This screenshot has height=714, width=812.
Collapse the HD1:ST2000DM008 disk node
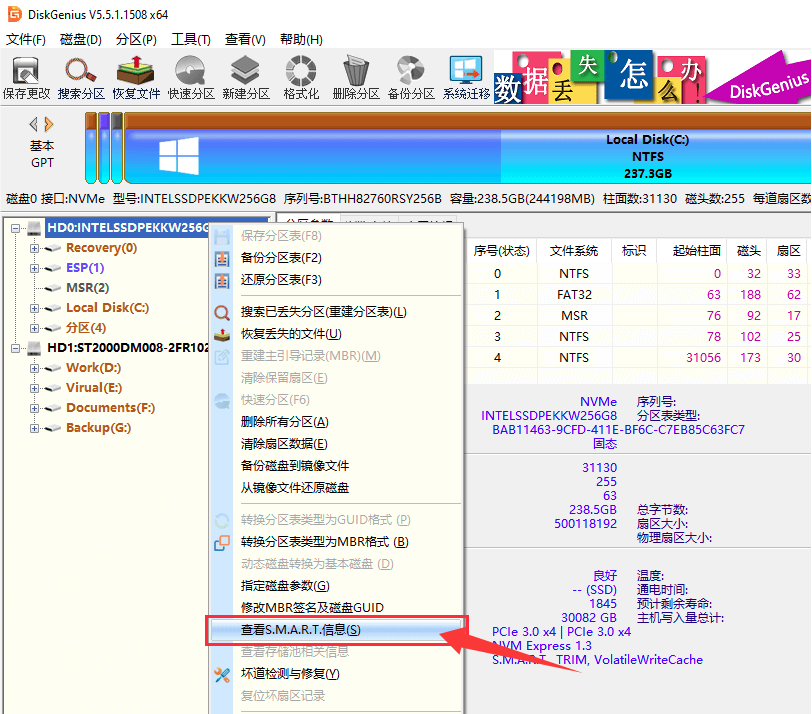tap(17, 348)
